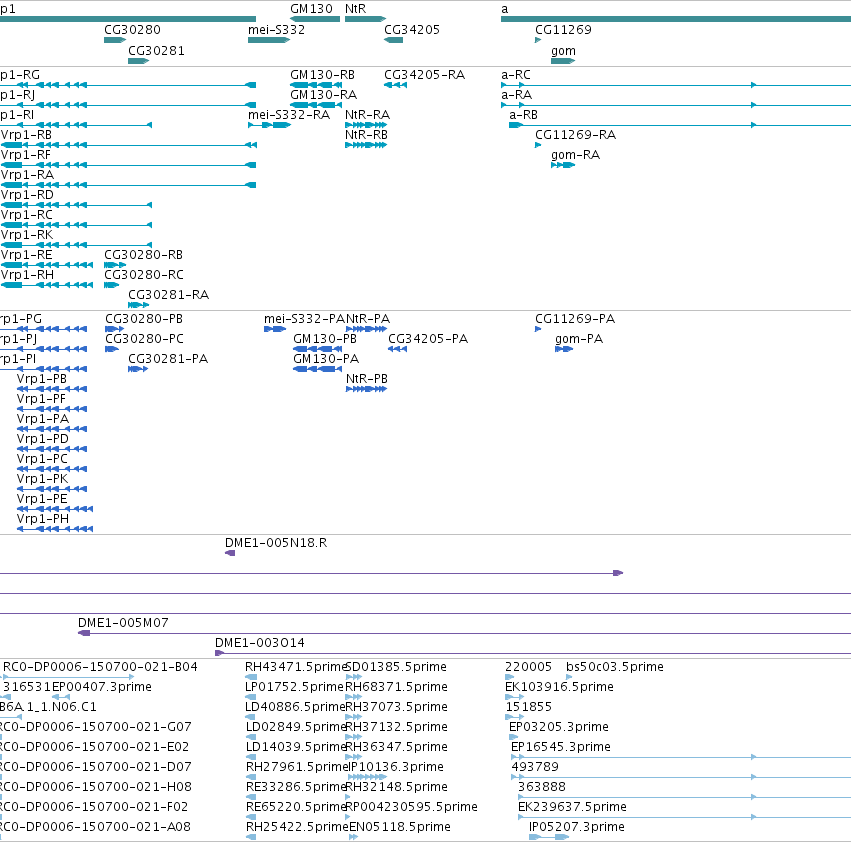Click the CG30280-PB protein label
This screenshot has height=842, width=851.
pyautogui.click(x=144, y=319)
